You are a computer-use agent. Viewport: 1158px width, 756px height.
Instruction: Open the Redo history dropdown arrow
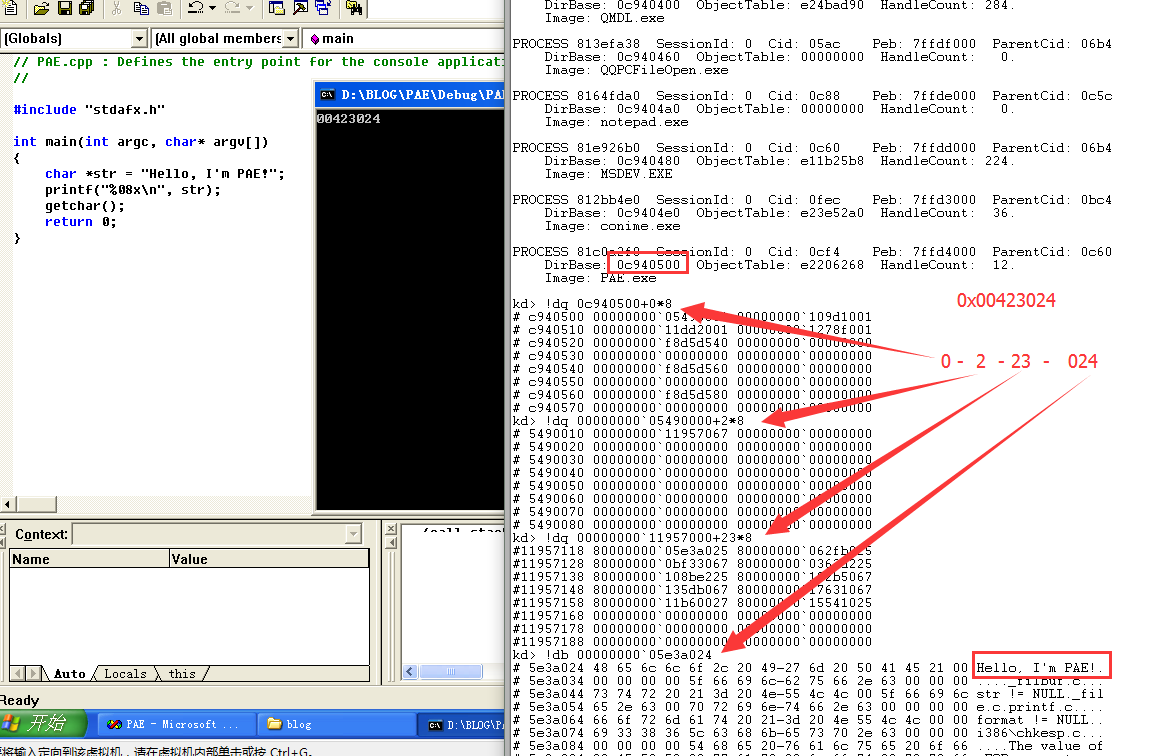[x=250, y=8]
